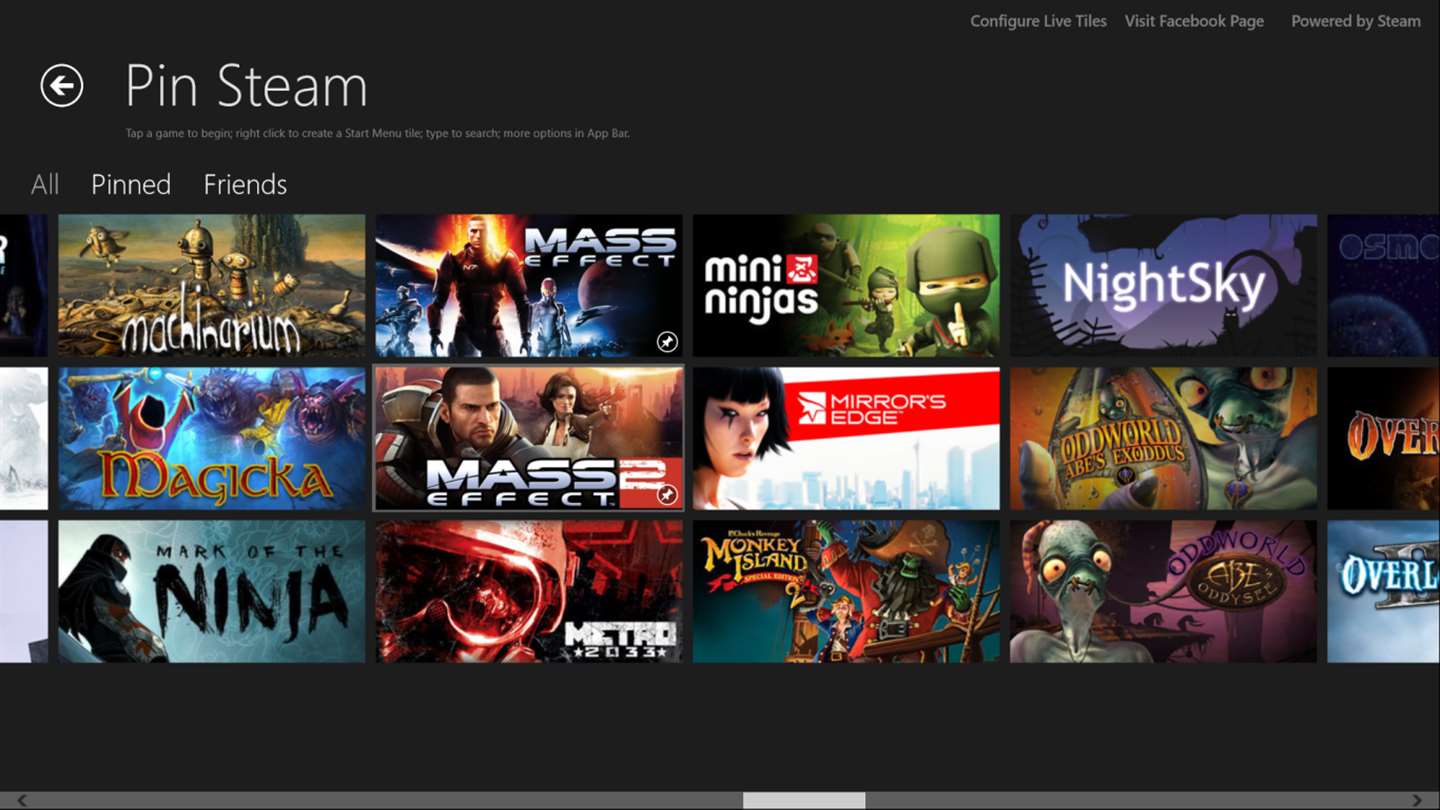Select the partially visible Osmos tile
This screenshot has height=810, width=1440.
[1384, 286]
